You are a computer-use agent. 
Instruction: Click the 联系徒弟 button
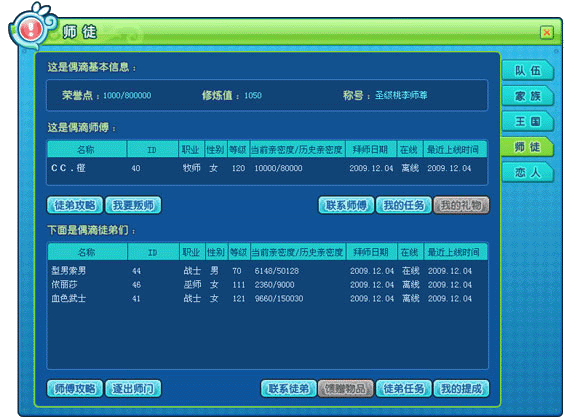(289, 389)
